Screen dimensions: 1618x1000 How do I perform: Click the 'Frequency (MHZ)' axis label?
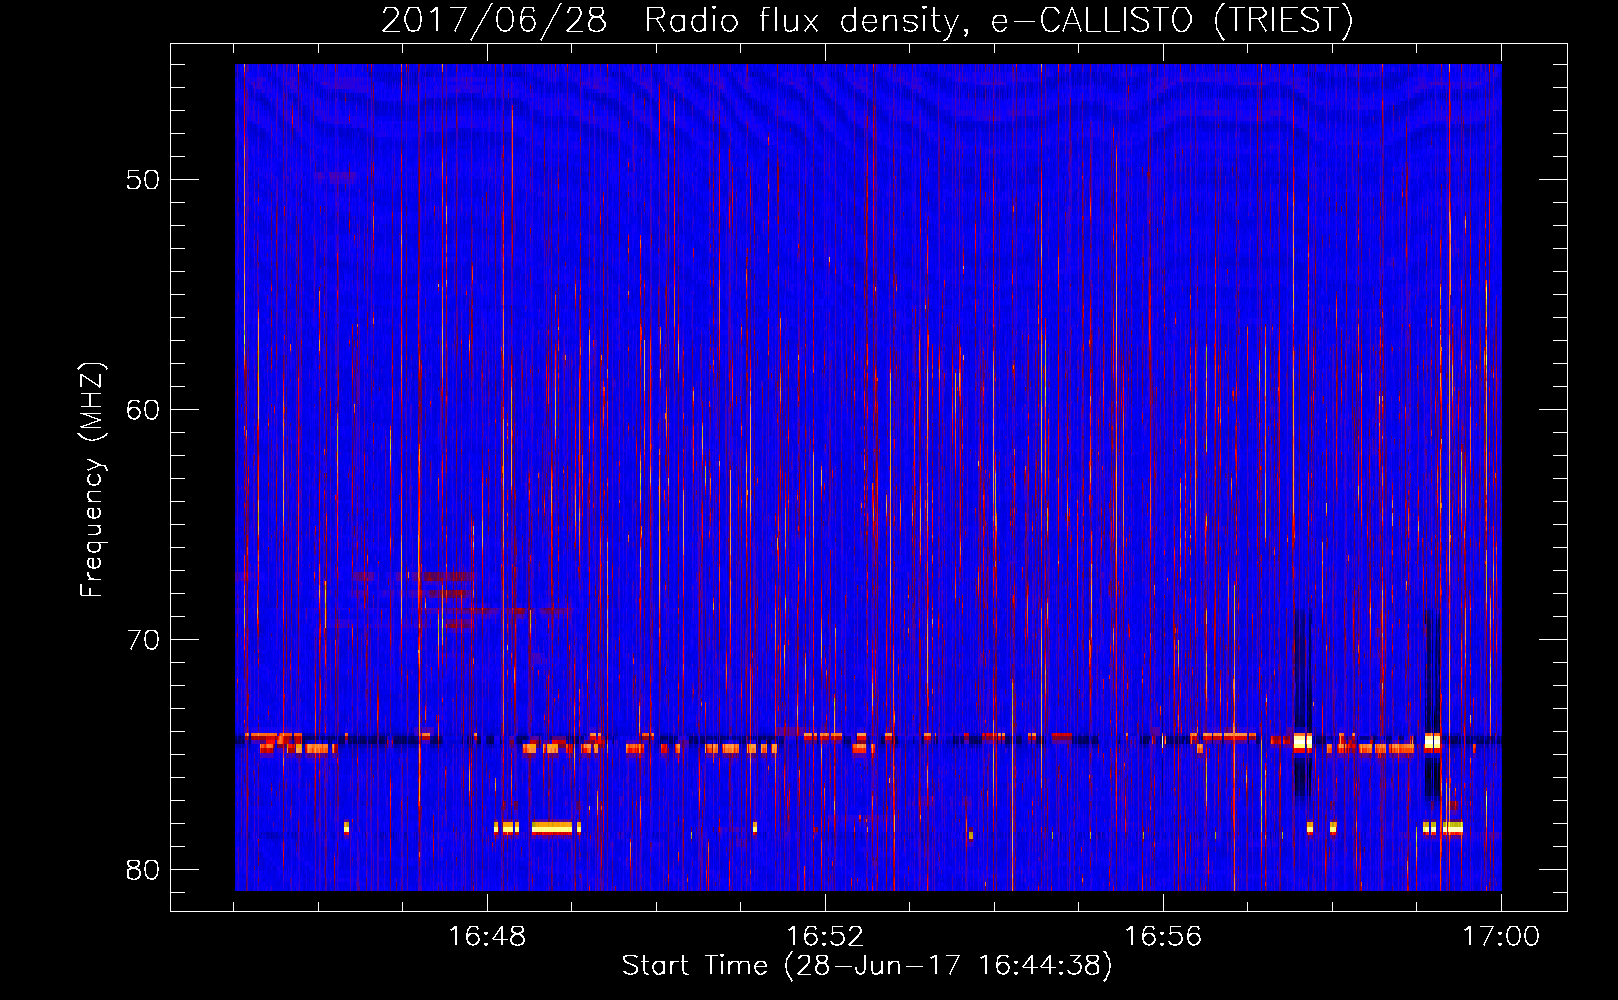tap(91, 480)
